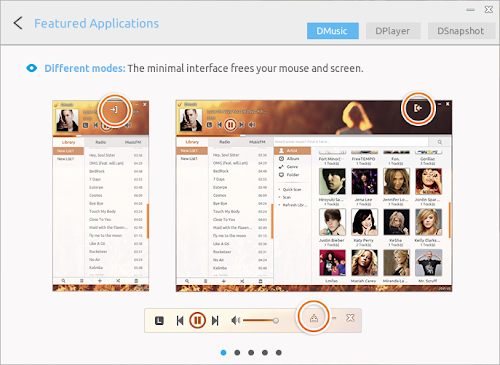Click the search icon at compact window bottom
The height and width of the screenshot is (365, 500).
coord(63,281)
